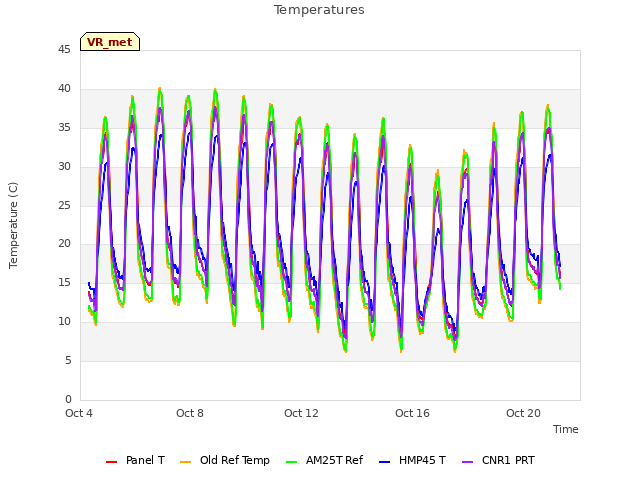The width and height of the screenshot is (640, 480).
Task: Select the Oct 20 x-axis tick
Action: (523, 413)
